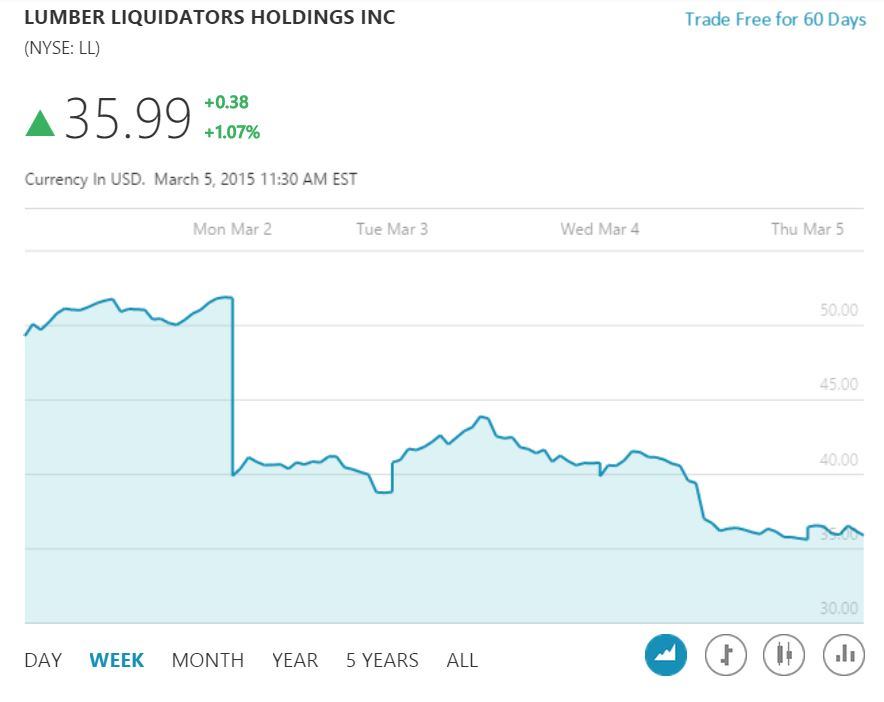
Task: Click the Tue Mar 3 date label
Action: point(392,229)
